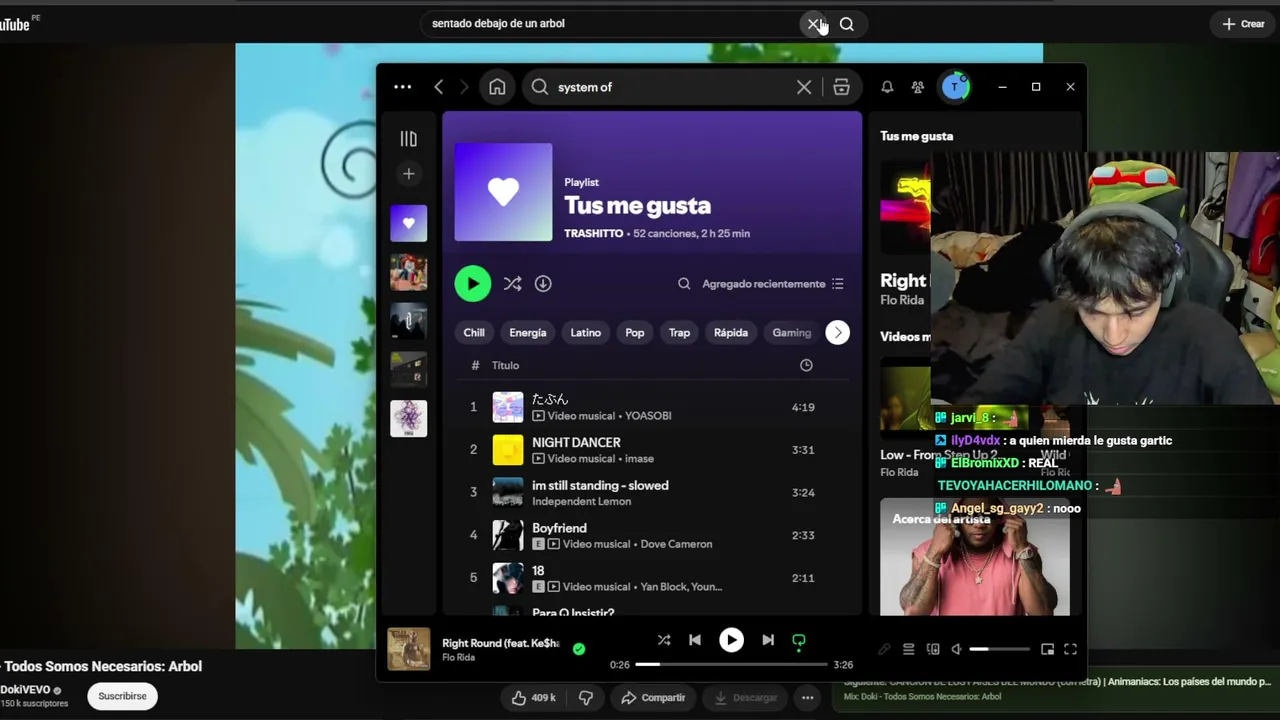Skip to next track
Viewport: 1280px width, 720px height.
pyautogui.click(x=768, y=640)
